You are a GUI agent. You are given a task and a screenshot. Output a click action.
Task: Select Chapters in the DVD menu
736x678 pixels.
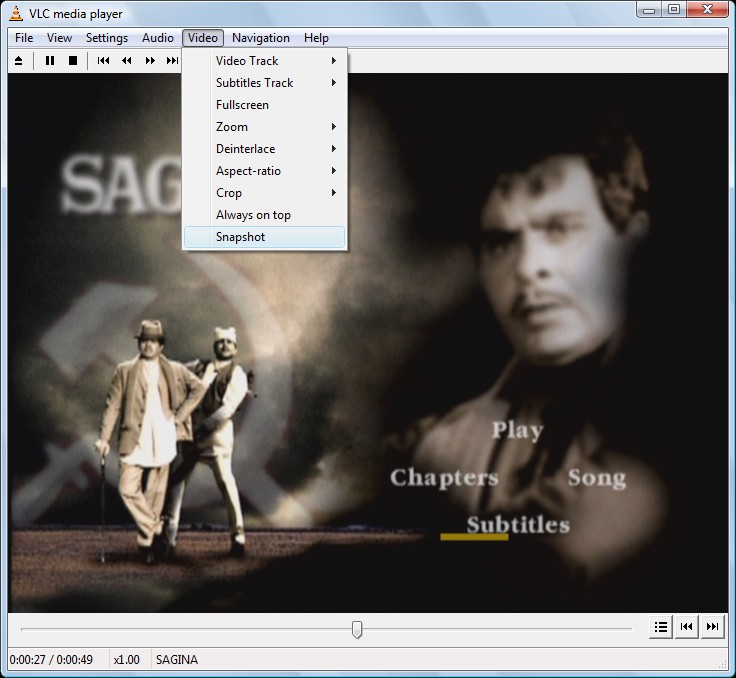pyautogui.click(x=444, y=478)
